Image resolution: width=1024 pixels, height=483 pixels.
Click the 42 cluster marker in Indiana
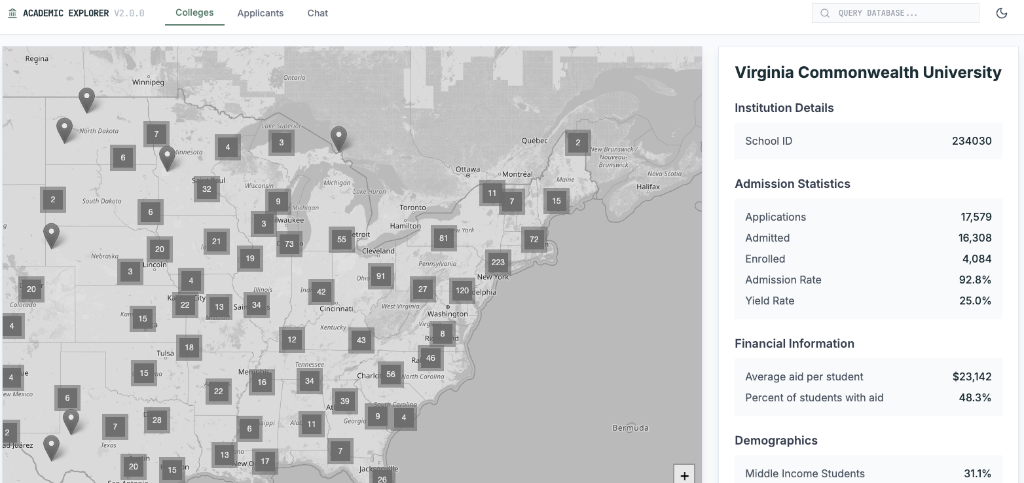(321, 292)
